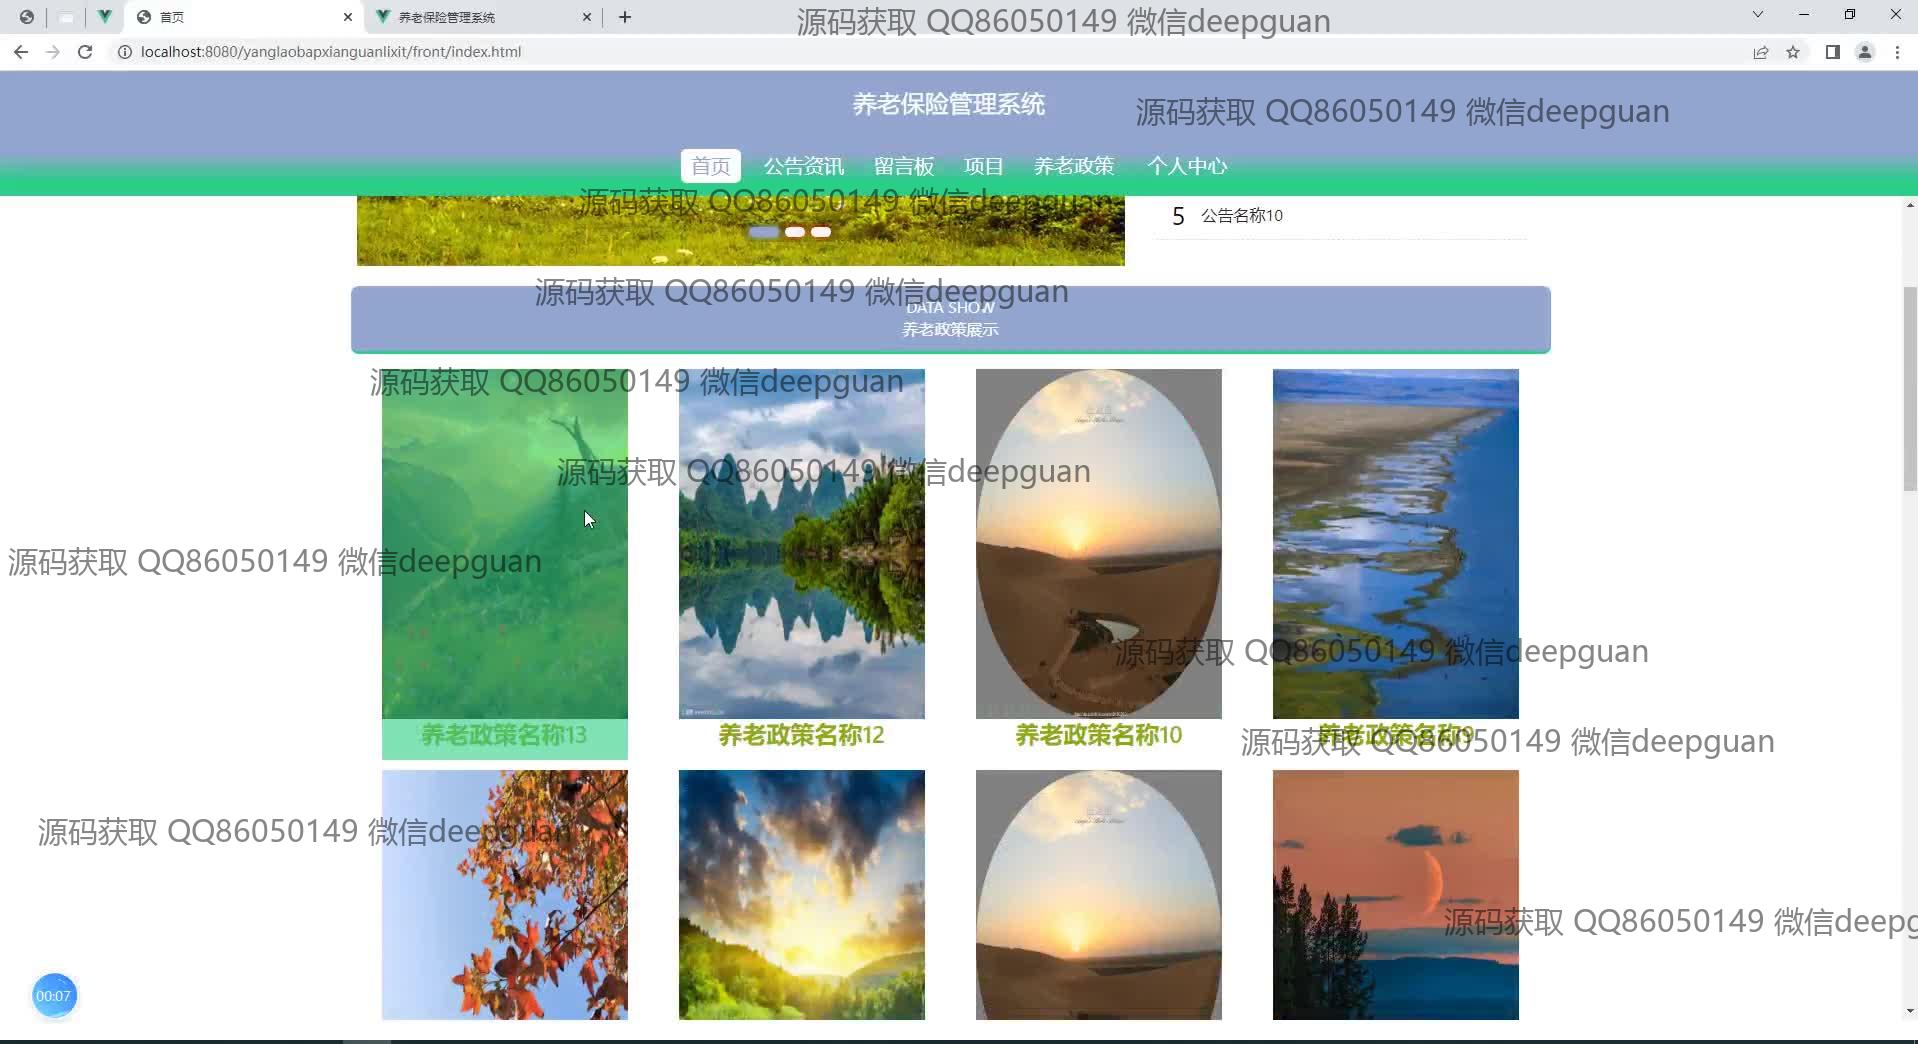The height and width of the screenshot is (1044, 1918).
Task: Open the 公告名称10 announcement link
Action: click(x=1241, y=216)
